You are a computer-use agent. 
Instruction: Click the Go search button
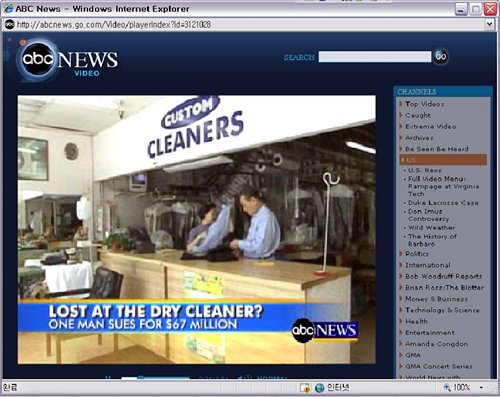441,57
